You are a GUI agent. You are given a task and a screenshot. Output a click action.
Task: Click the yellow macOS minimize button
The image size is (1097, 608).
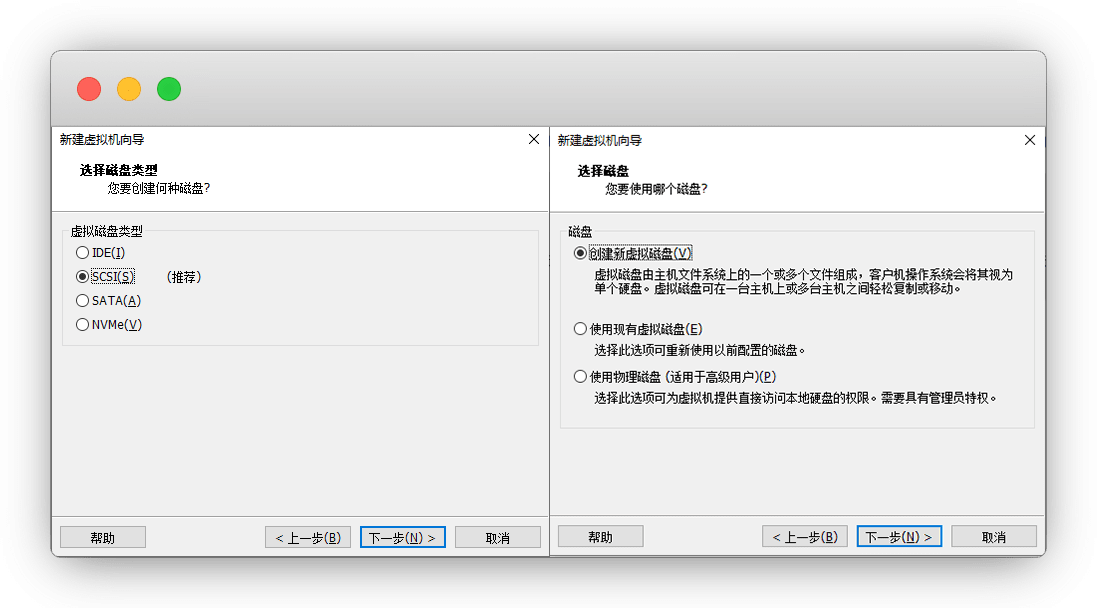(x=129, y=89)
